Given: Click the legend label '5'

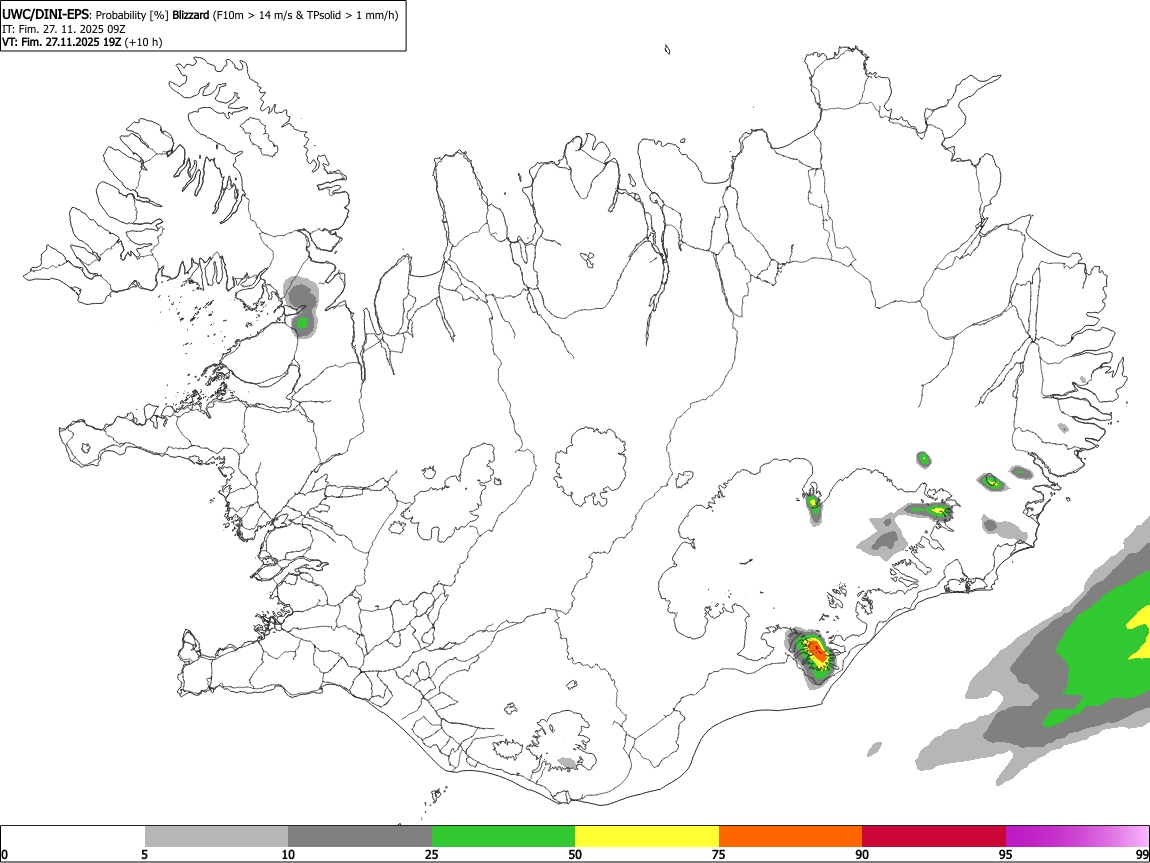Looking at the screenshot, I should click(145, 854).
